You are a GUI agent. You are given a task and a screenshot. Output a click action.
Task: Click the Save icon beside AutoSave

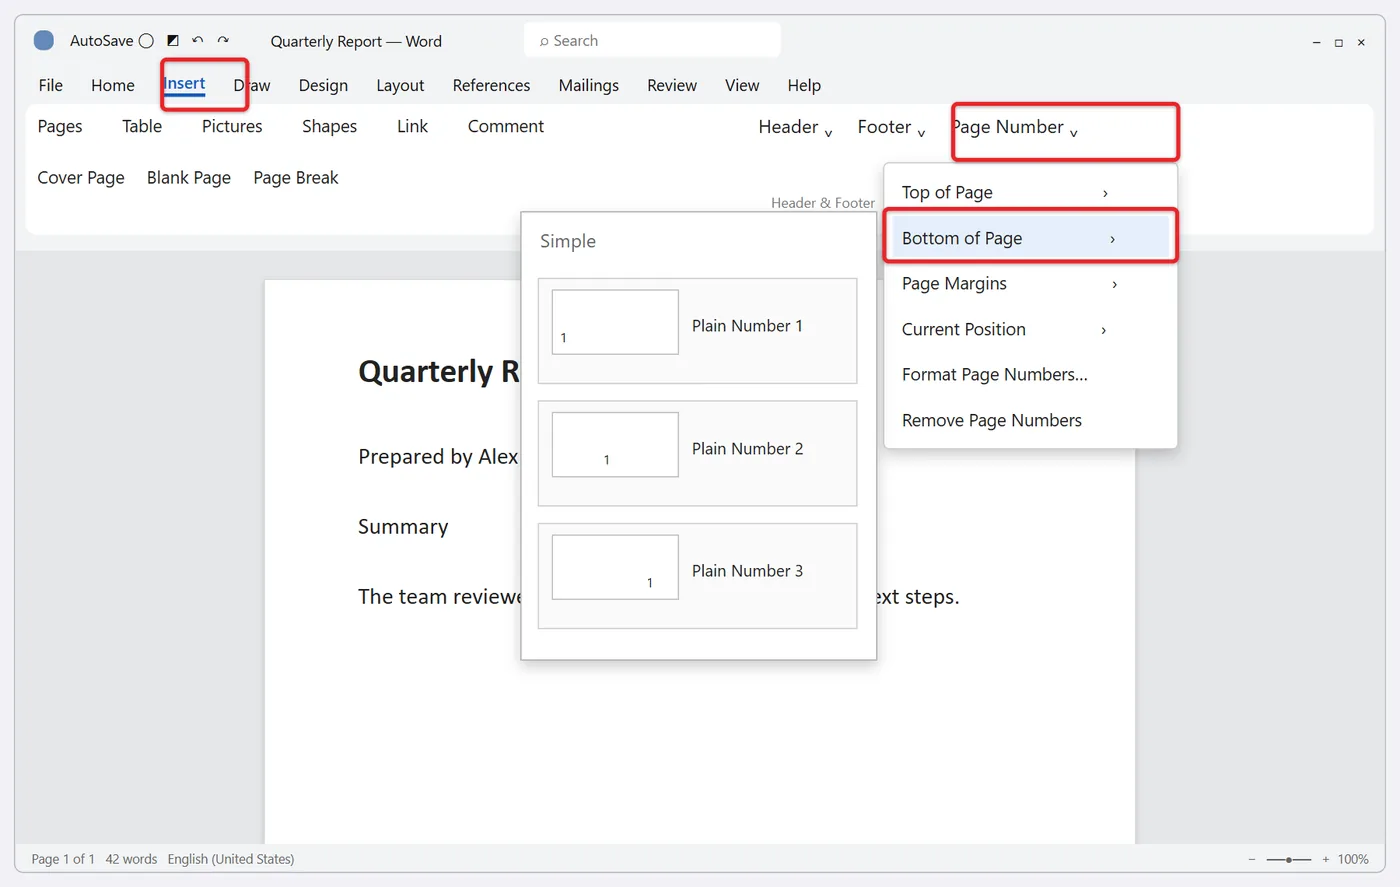point(173,41)
